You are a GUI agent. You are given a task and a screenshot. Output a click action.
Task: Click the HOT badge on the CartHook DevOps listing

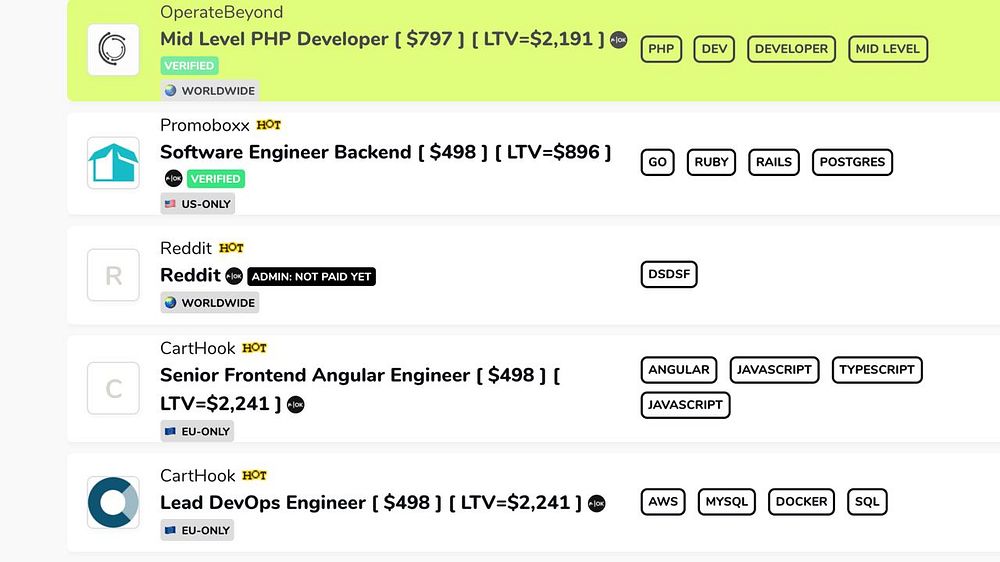point(254,476)
